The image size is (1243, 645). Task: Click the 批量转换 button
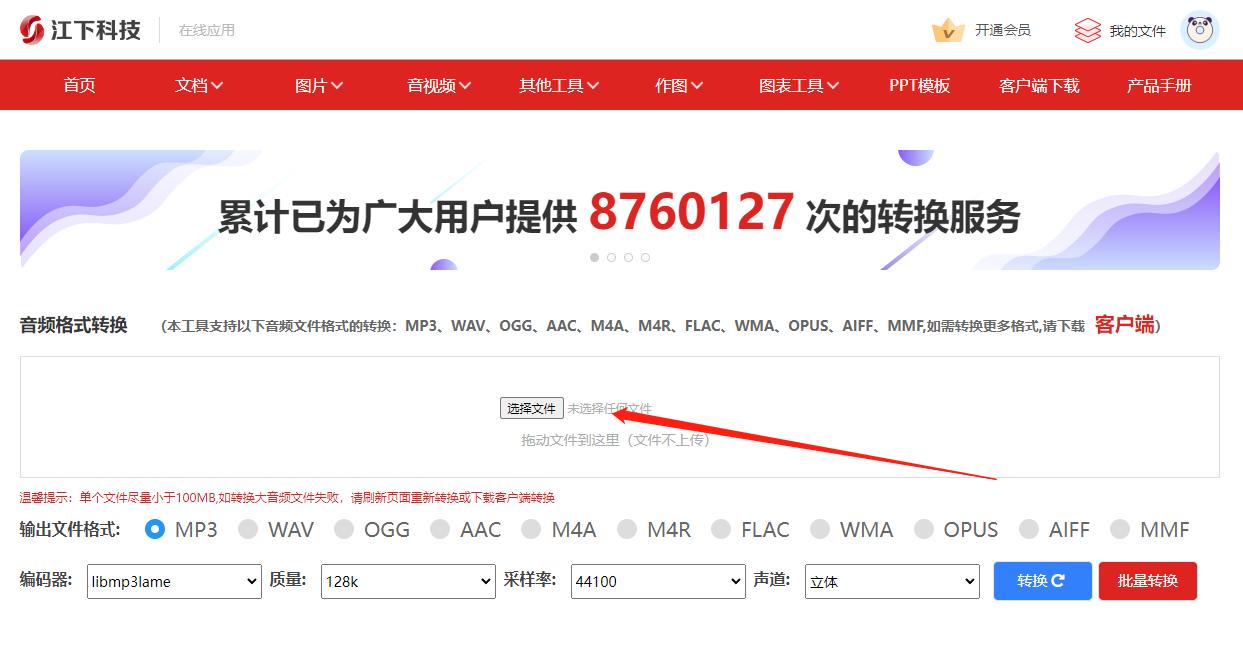(x=1147, y=581)
